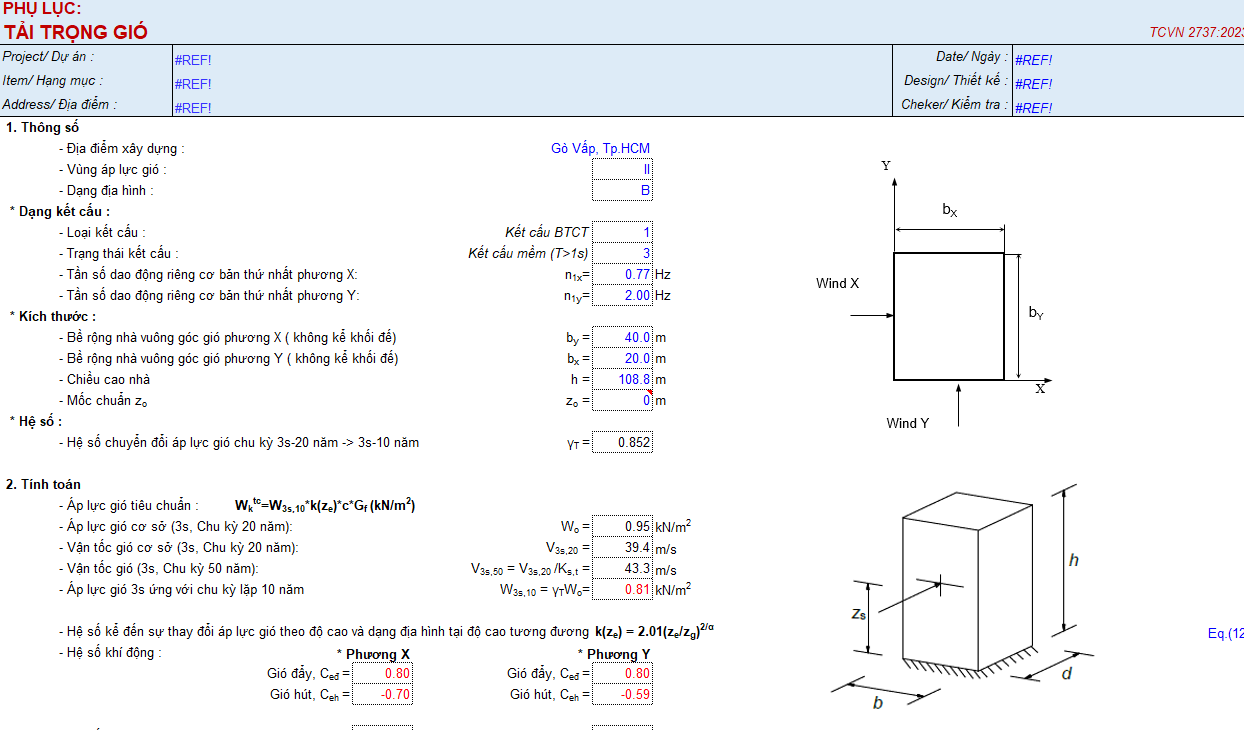Click the Phương X Ceh cell -0.70

[382, 695]
